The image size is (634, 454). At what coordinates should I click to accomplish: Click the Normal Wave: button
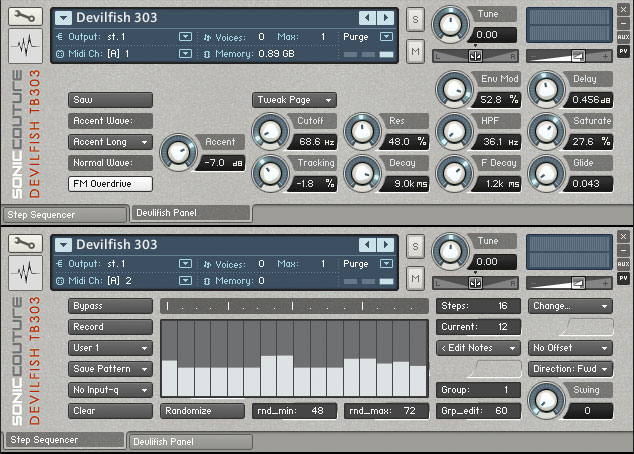110,163
